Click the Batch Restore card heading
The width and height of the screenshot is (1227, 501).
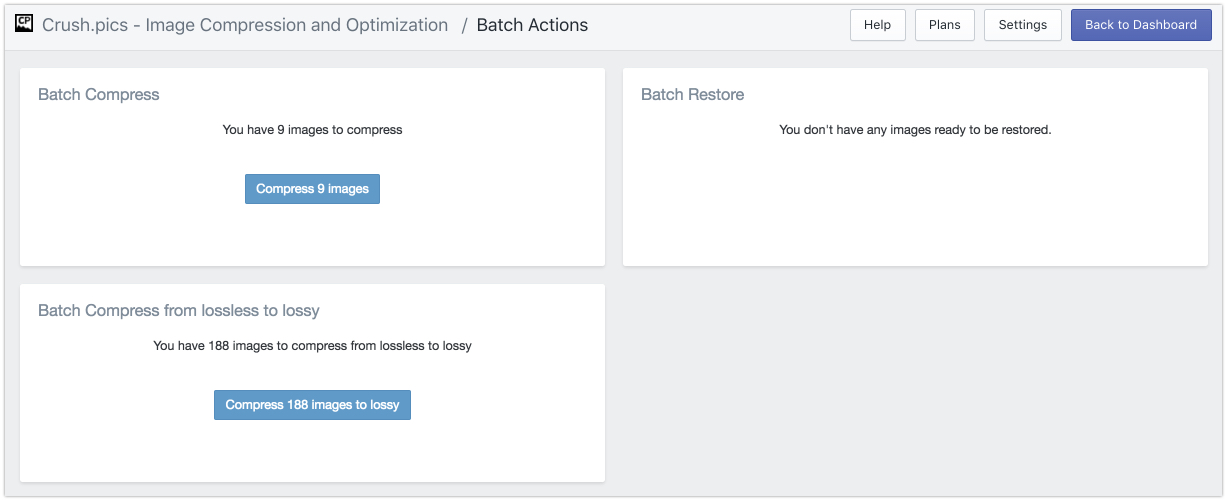[693, 95]
